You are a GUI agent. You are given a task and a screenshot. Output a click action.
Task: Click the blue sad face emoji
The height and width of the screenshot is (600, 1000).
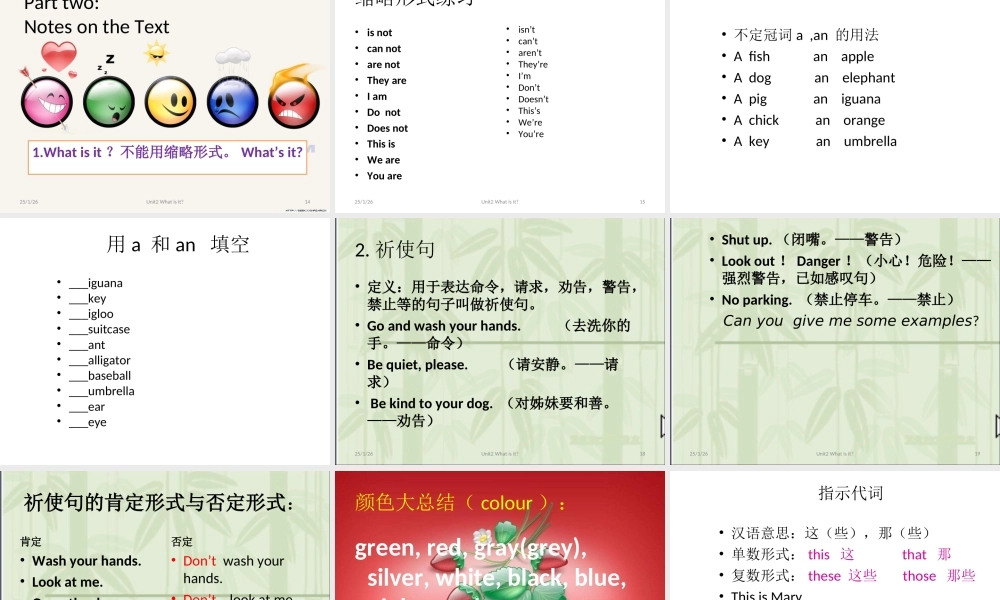pyautogui.click(x=233, y=102)
